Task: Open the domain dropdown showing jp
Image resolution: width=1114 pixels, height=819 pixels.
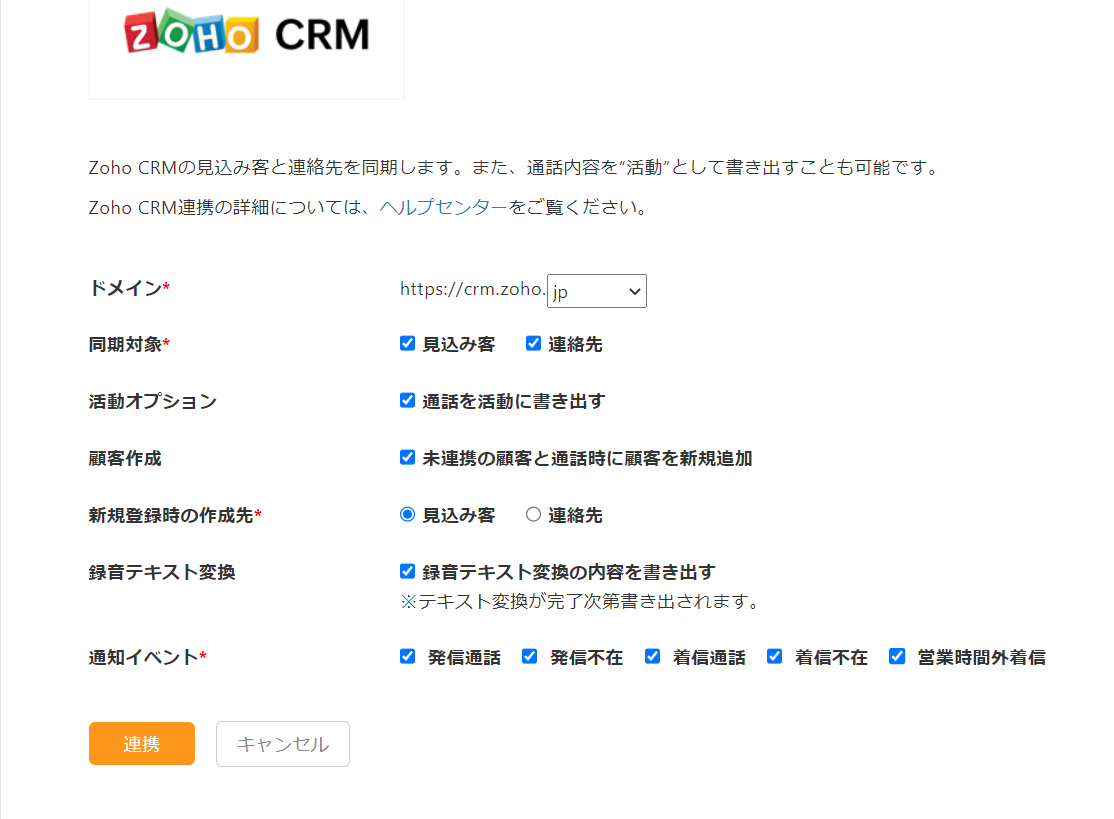Action: point(597,291)
